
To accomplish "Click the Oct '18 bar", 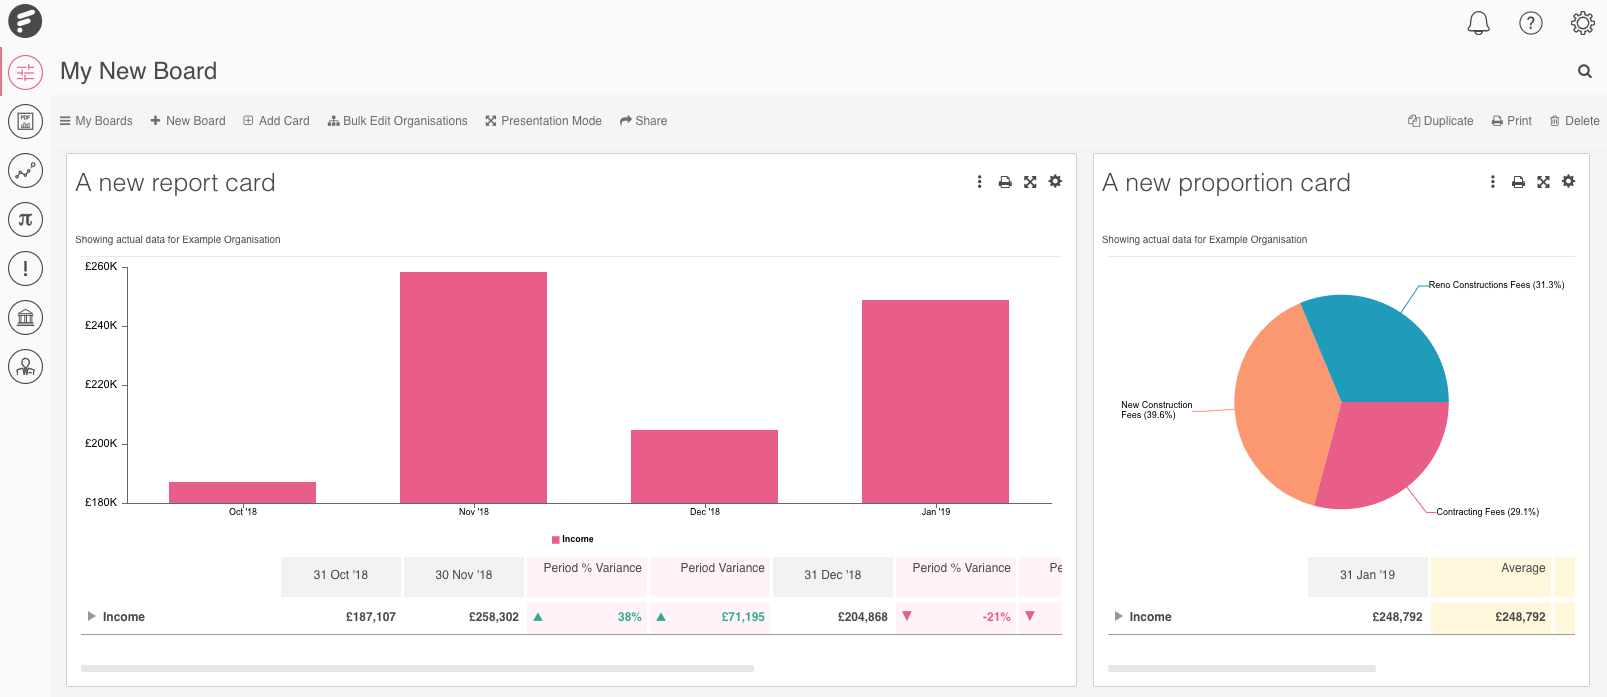I will (242, 492).
